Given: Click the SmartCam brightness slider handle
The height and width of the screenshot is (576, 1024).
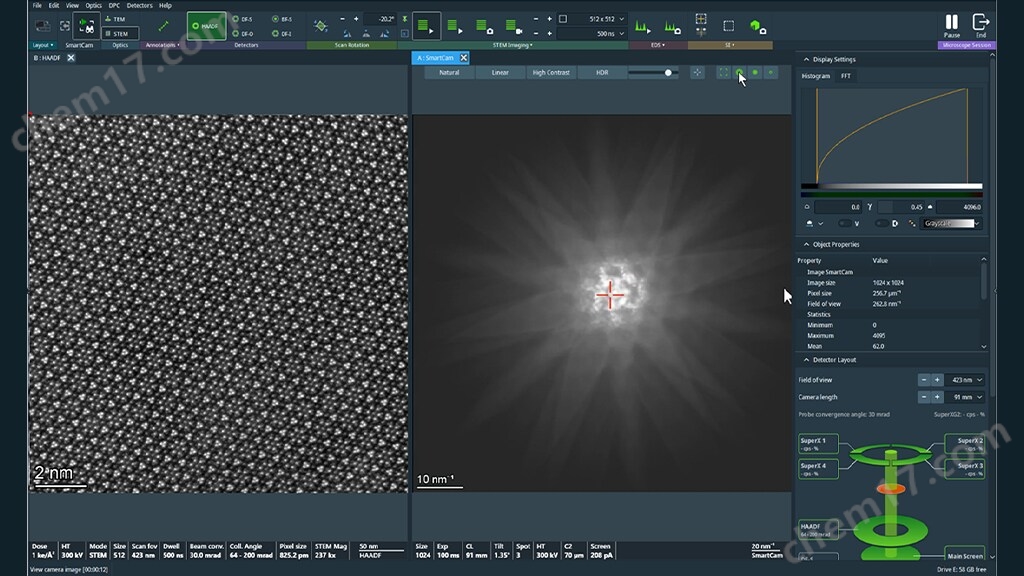Looking at the screenshot, I should pyautogui.click(x=668, y=72).
